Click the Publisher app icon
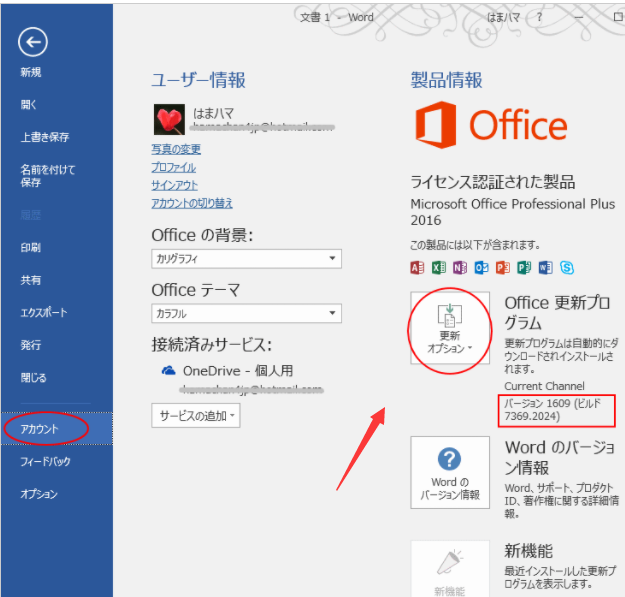Screen dimensions: 625x597 pos(524,267)
